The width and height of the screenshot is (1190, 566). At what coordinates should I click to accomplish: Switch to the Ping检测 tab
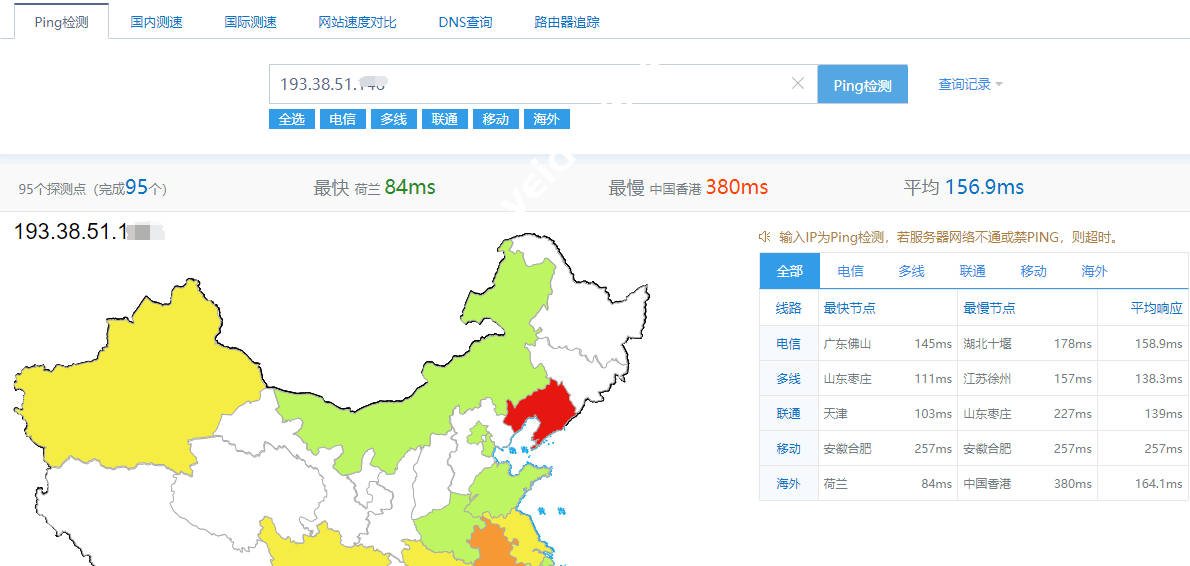coord(61,22)
